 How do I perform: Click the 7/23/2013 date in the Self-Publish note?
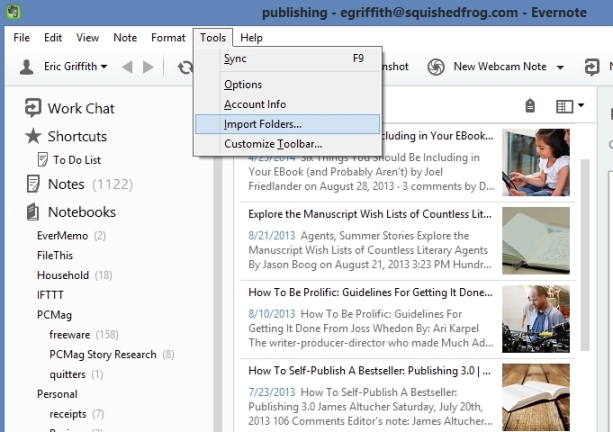(x=271, y=392)
